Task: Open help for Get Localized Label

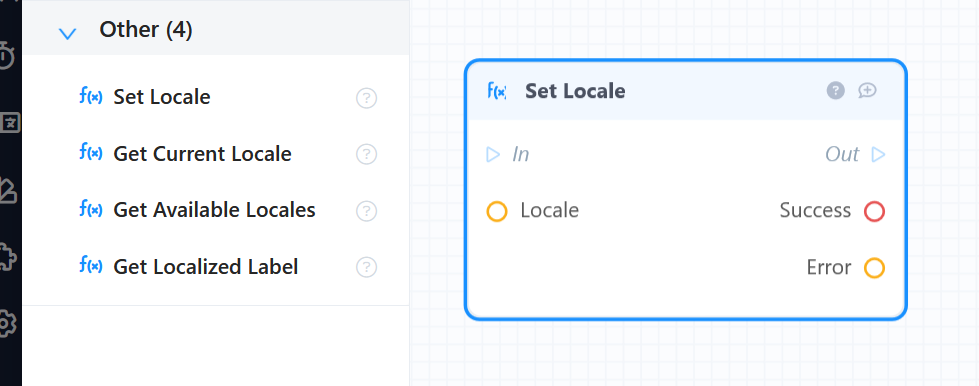Action: 367,267
